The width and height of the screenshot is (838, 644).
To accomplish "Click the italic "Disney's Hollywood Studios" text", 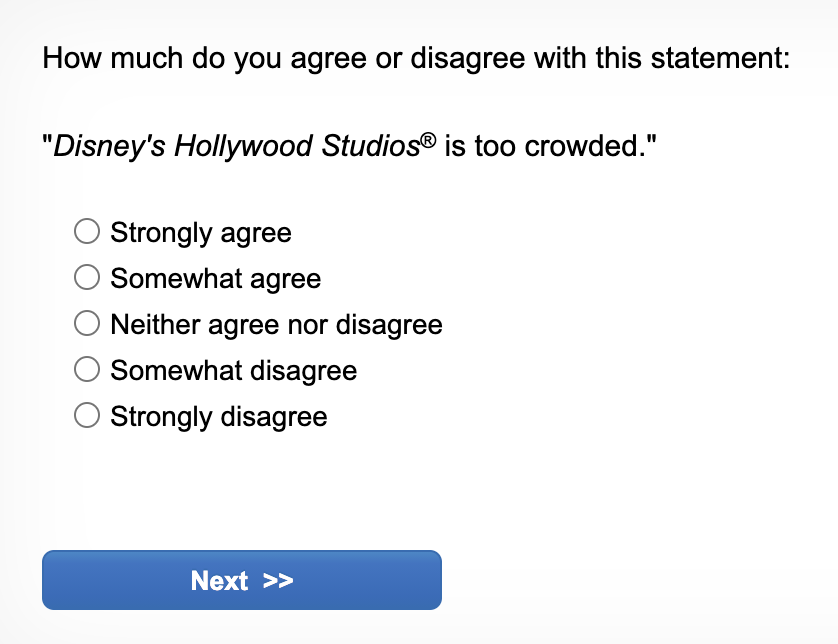I will [x=235, y=147].
